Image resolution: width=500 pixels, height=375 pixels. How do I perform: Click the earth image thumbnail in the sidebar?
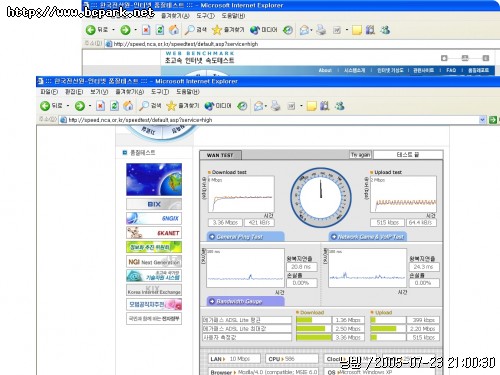[x=154, y=179]
